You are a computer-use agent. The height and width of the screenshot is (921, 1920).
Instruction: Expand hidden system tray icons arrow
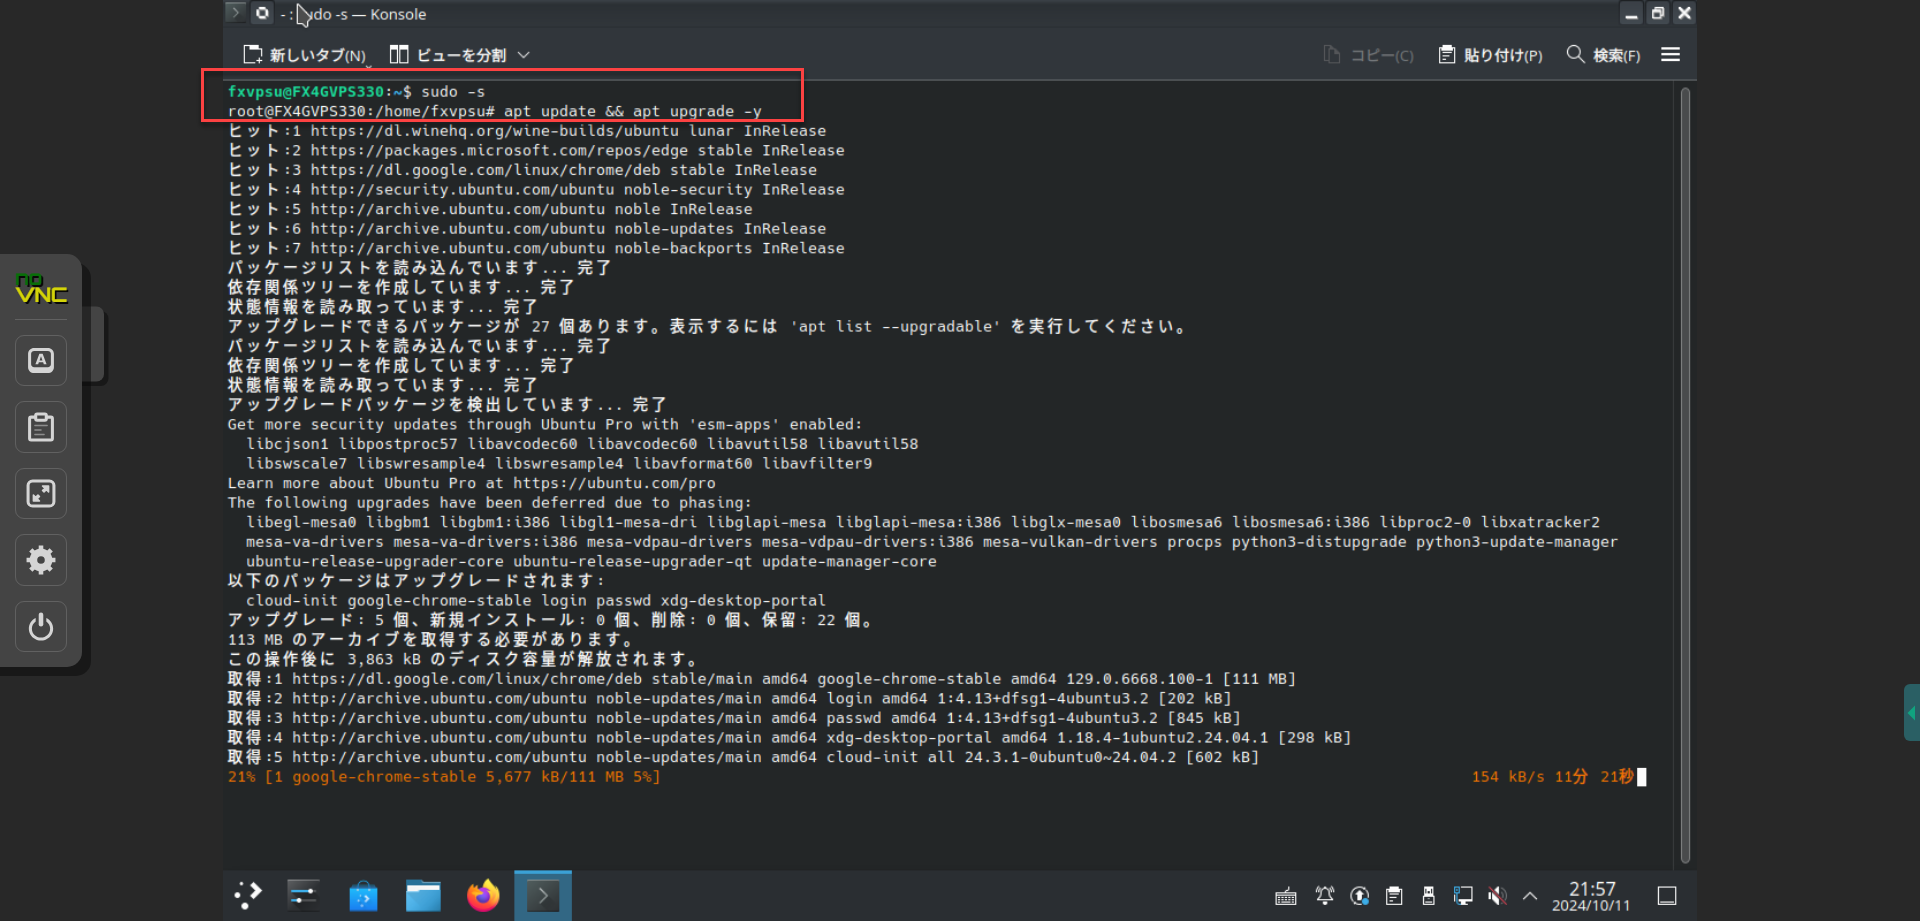[x=1530, y=896]
